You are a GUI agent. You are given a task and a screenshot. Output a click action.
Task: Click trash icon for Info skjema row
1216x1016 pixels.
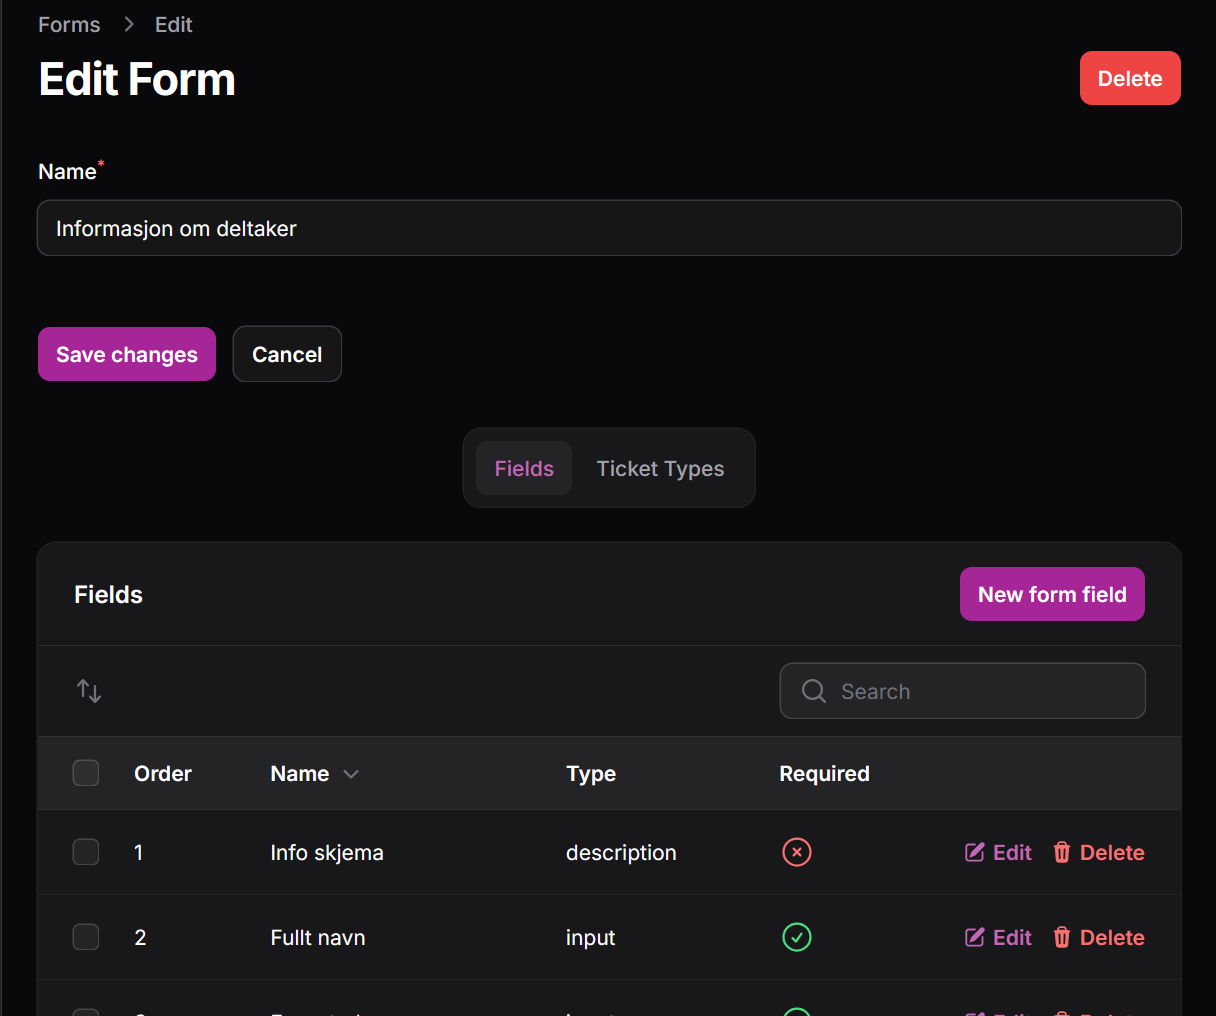1062,852
